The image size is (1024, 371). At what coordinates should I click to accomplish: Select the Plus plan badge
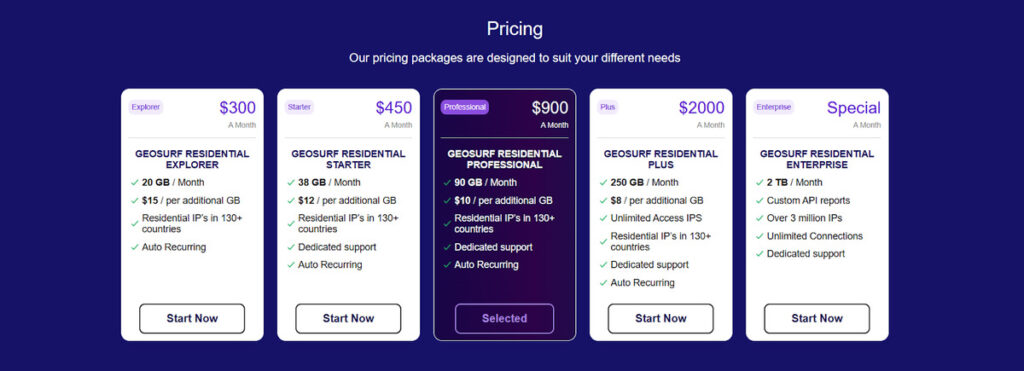point(607,107)
